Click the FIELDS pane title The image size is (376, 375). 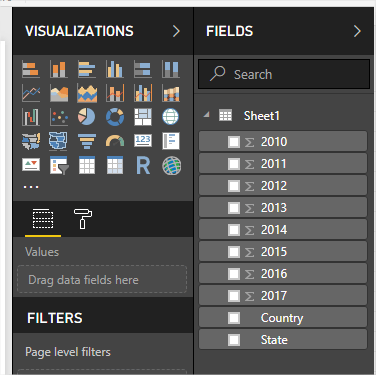pyautogui.click(x=229, y=31)
